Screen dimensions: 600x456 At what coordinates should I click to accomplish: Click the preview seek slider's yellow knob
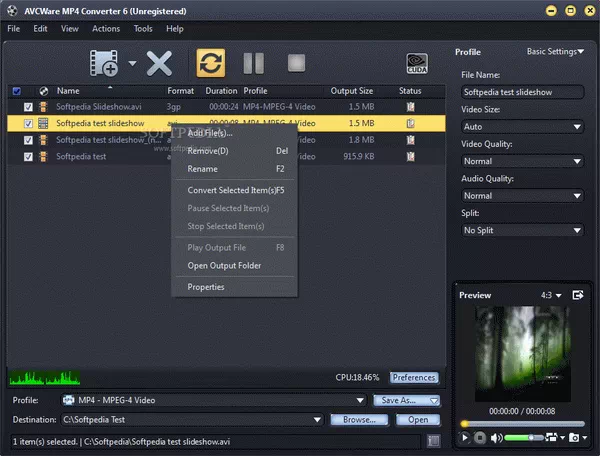click(465, 424)
